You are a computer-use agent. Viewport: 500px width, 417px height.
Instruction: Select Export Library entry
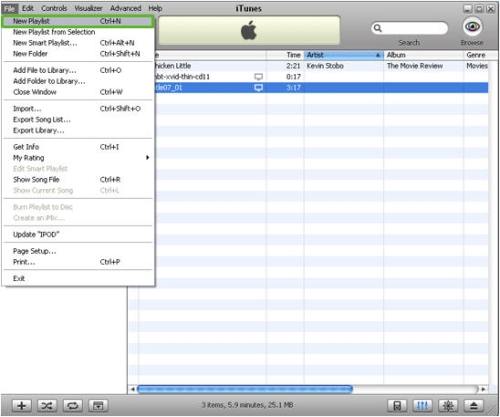click(x=78, y=130)
